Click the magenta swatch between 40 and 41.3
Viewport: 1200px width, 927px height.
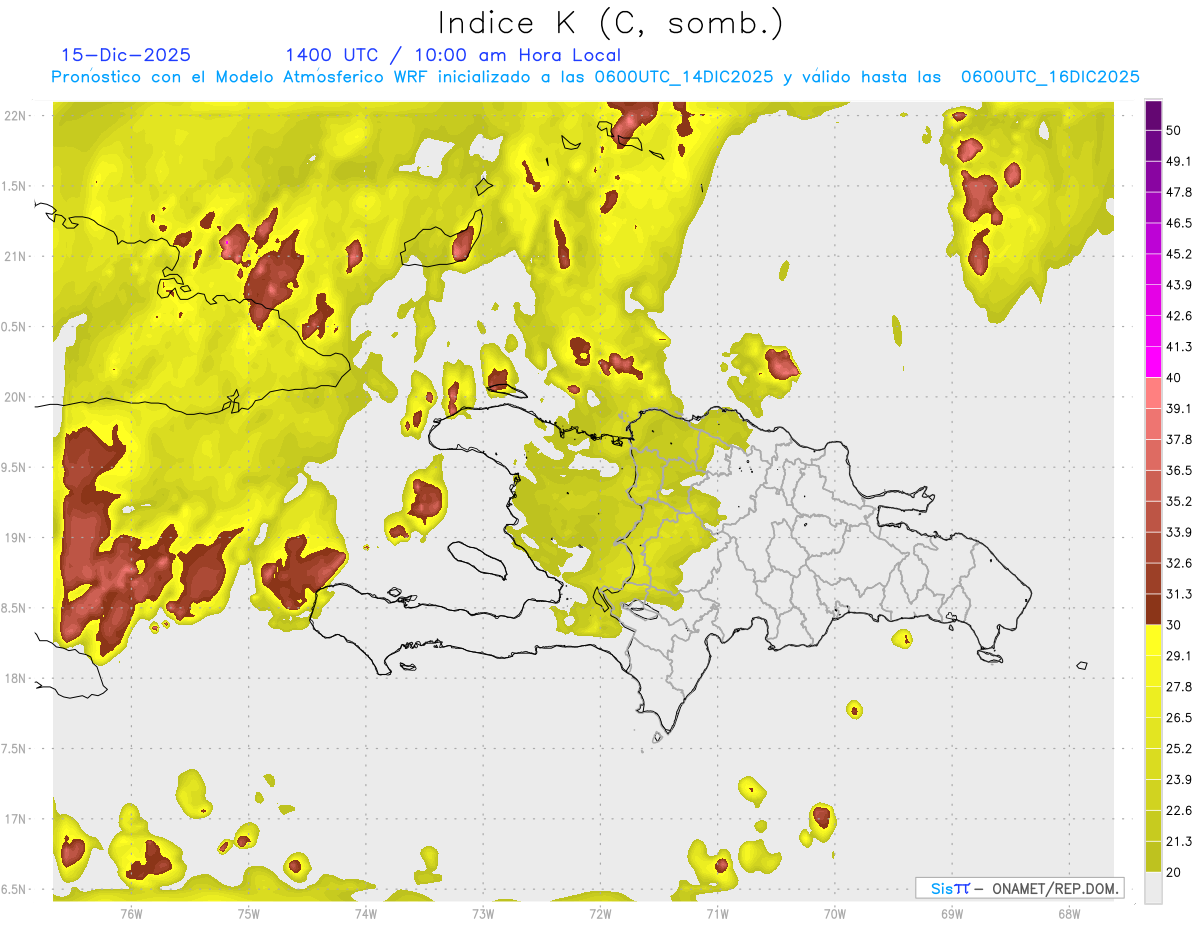(1153, 362)
